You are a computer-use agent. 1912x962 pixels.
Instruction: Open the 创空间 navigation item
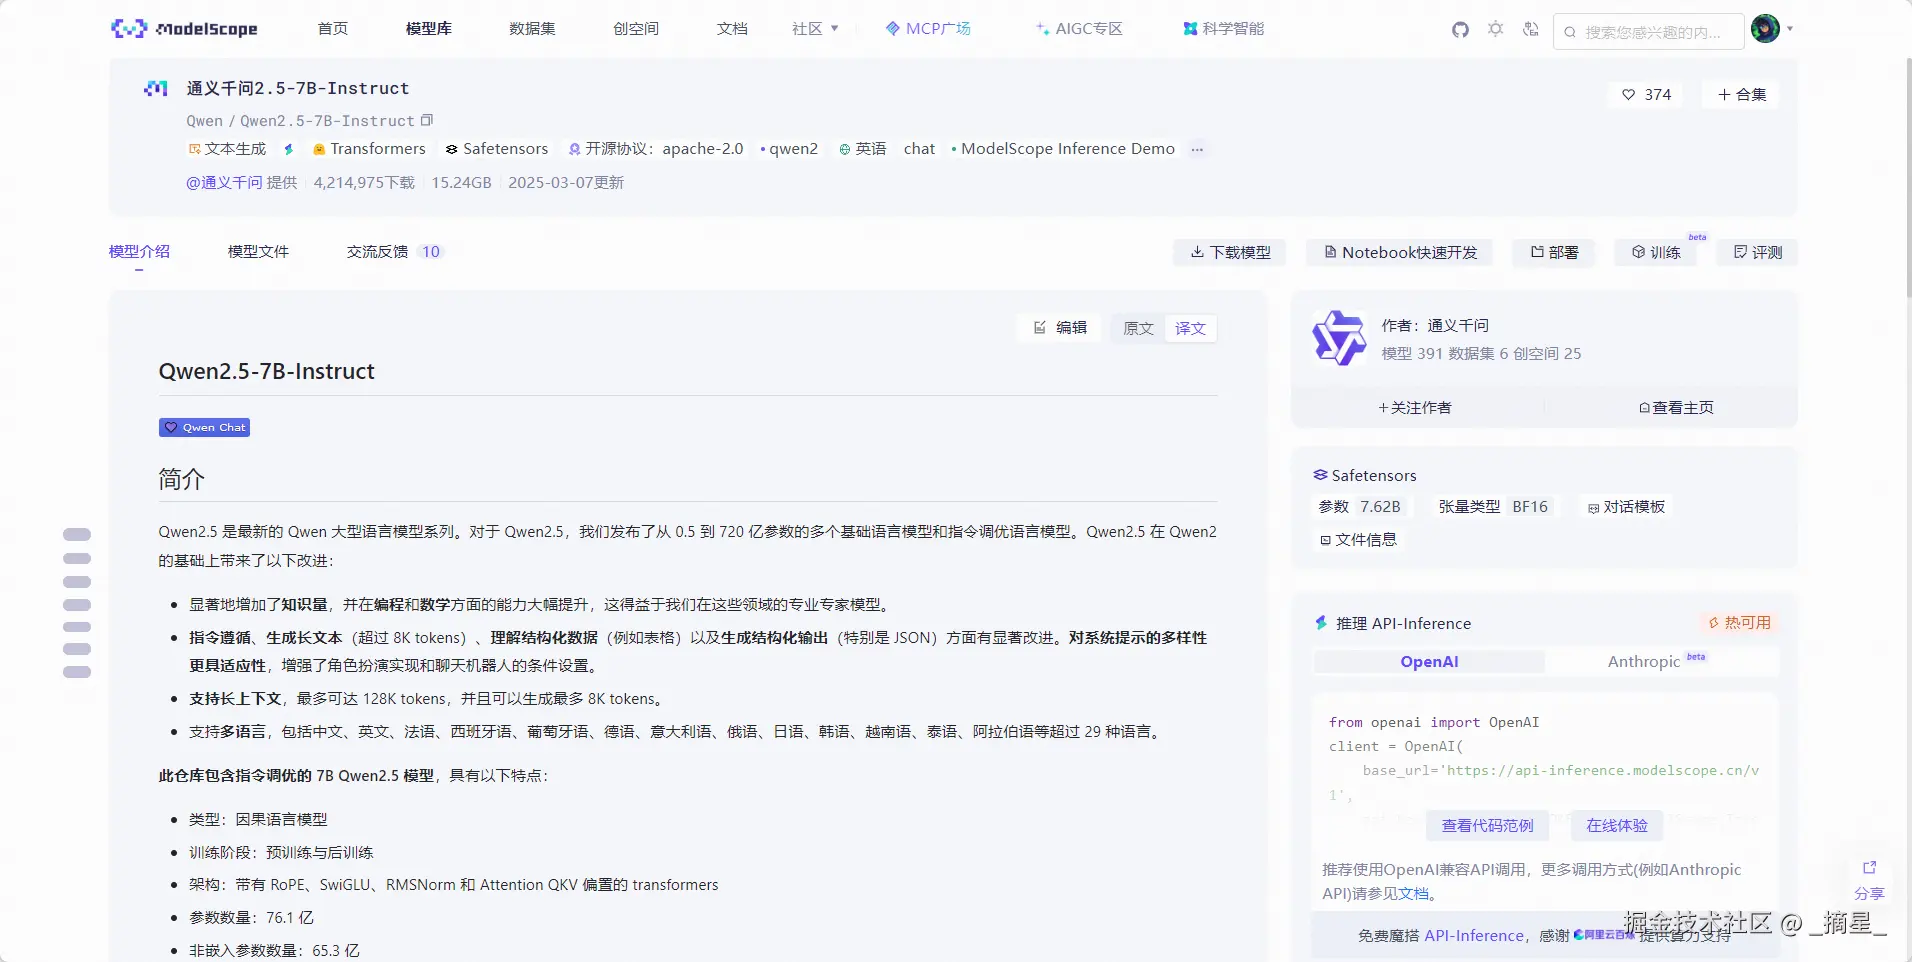[x=636, y=29]
